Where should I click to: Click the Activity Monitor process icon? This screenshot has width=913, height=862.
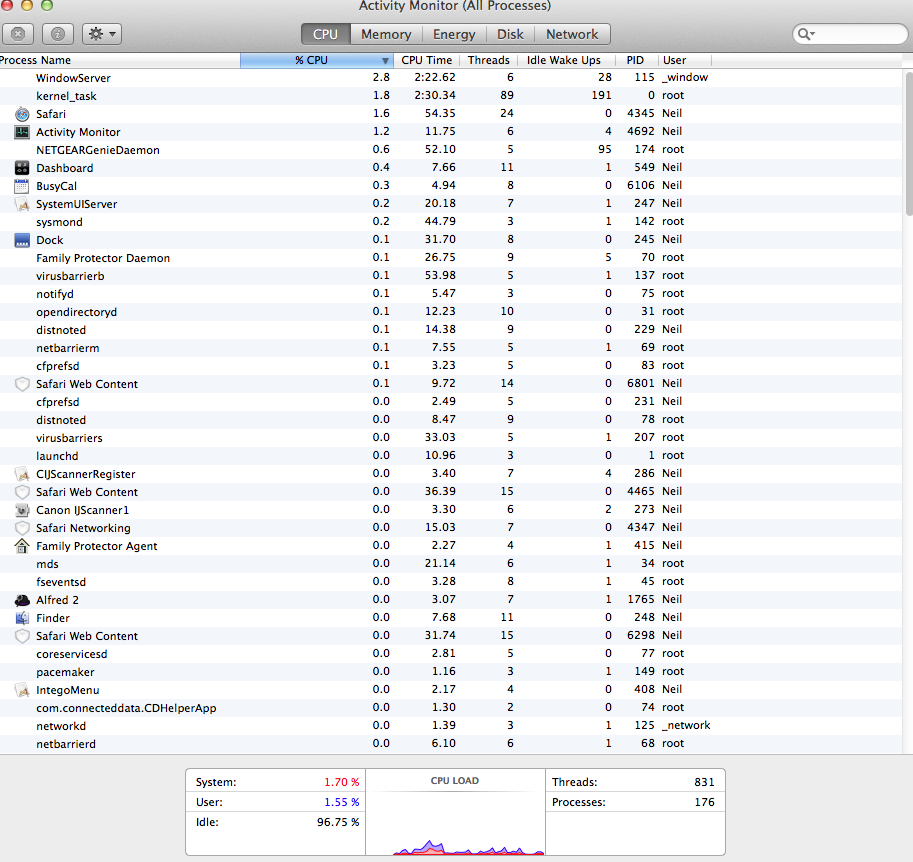pos(22,132)
